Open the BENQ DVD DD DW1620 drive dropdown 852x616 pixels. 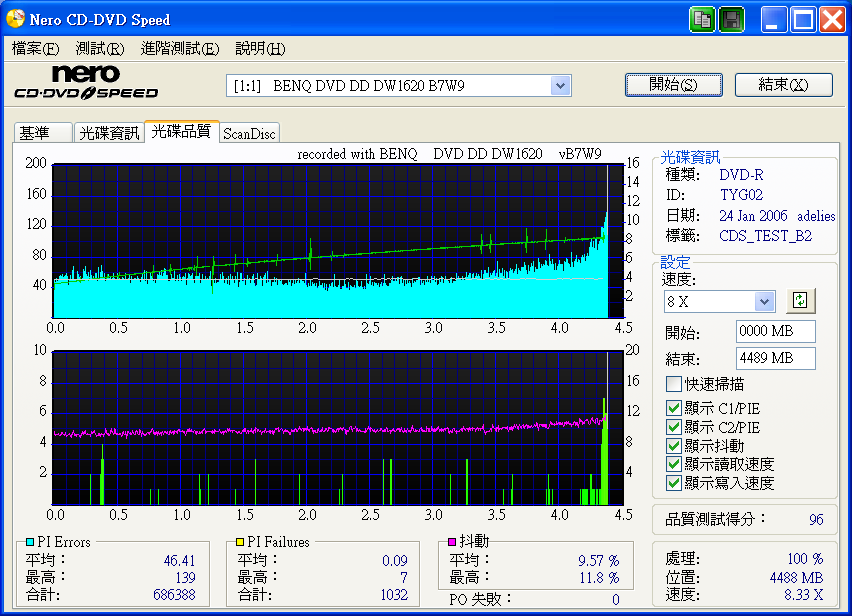pyautogui.click(x=560, y=86)
